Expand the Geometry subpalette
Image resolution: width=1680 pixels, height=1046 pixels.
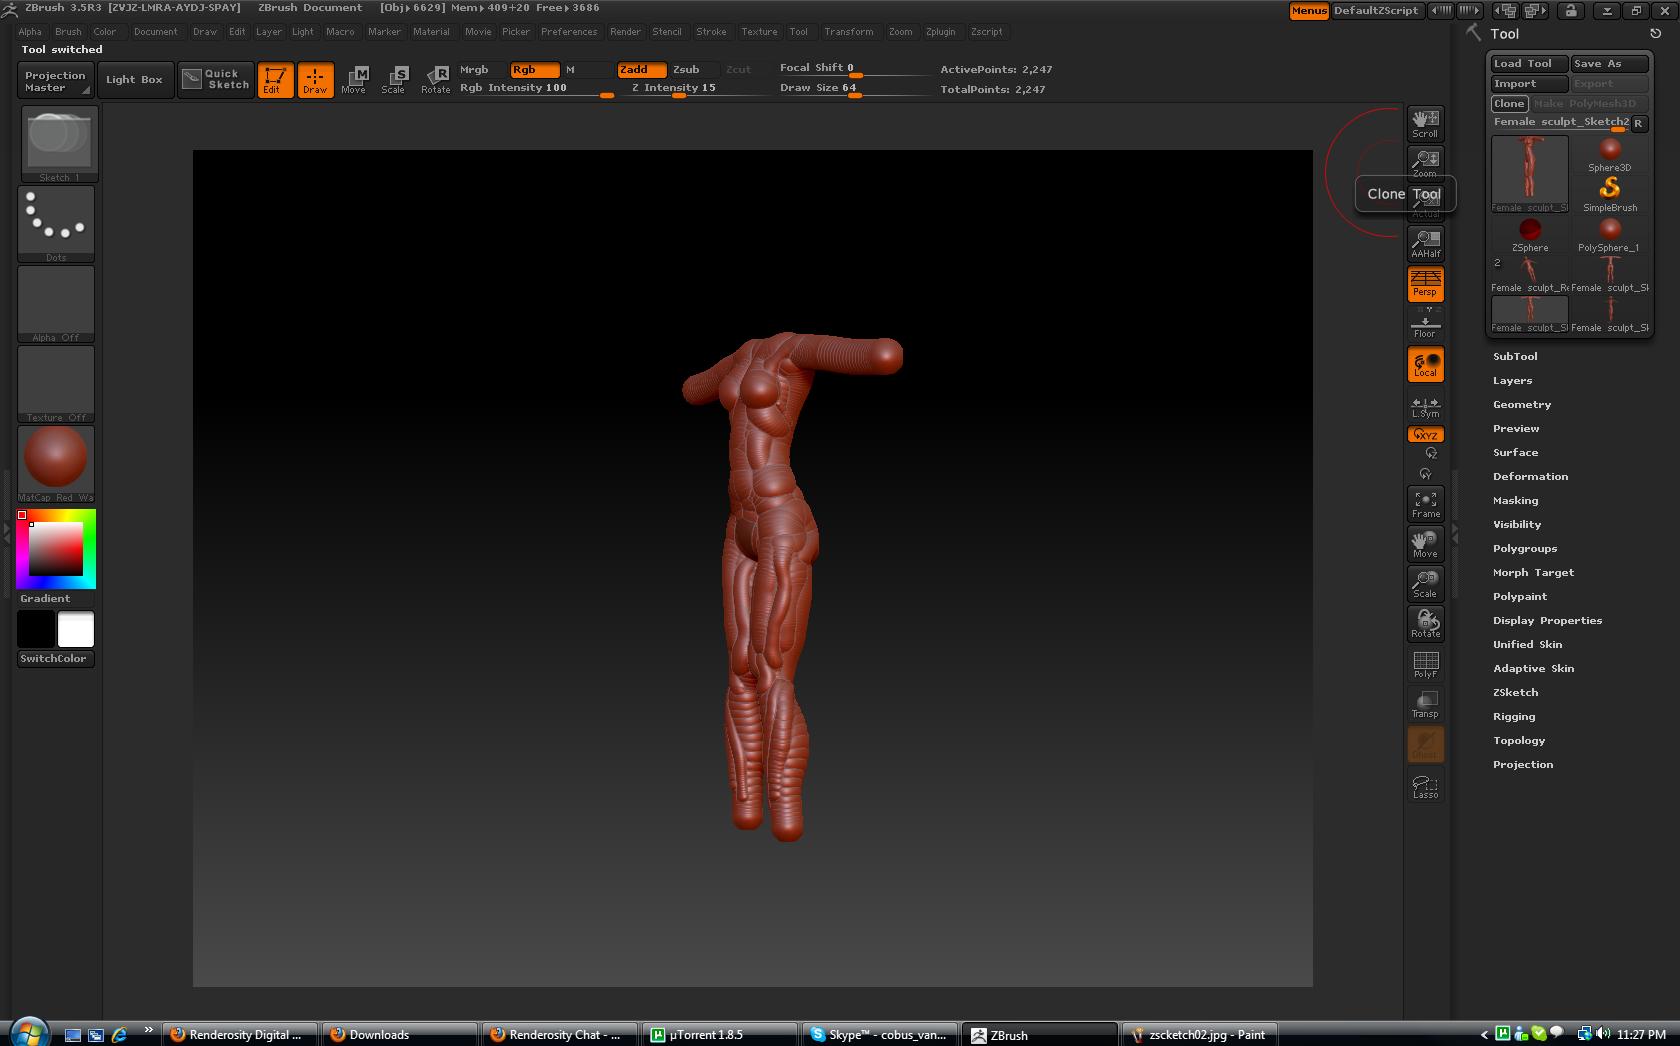click(x=1522, y=404)
